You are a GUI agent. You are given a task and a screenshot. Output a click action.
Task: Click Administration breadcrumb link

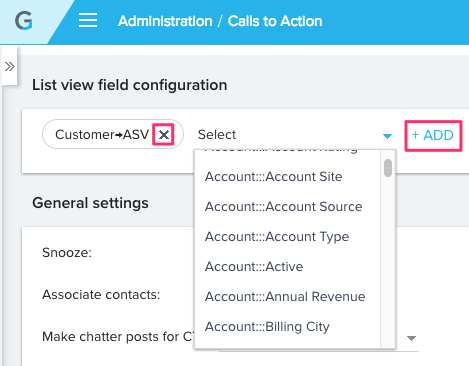tap(165, 21)
